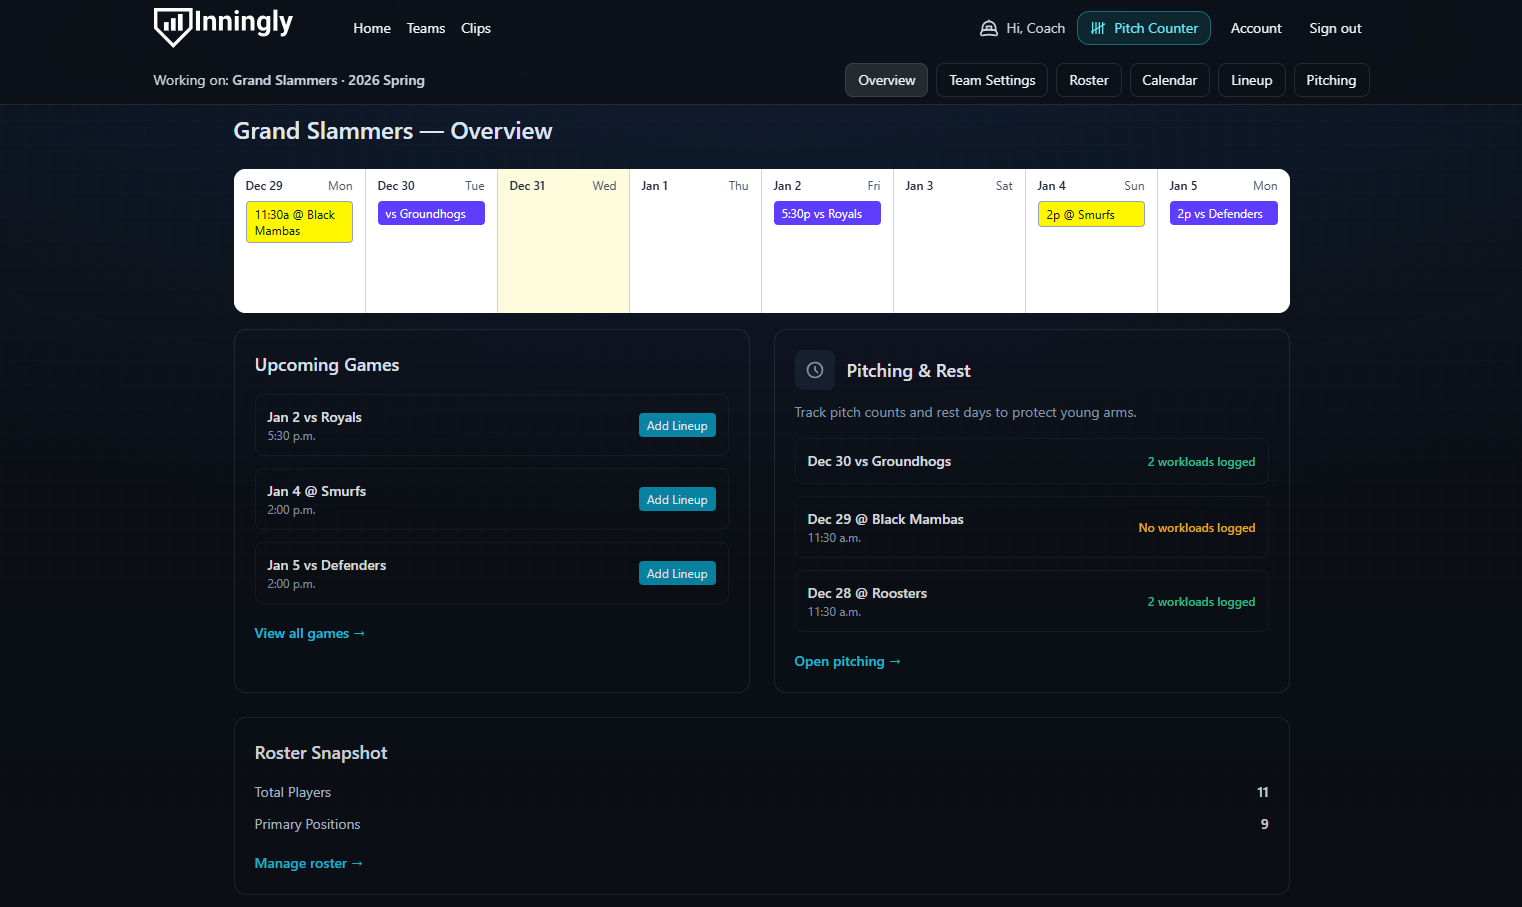Click the clock icon in Pitching & Rest
The height and width of the screenshot is (907, 1522).
click(814, 370)
